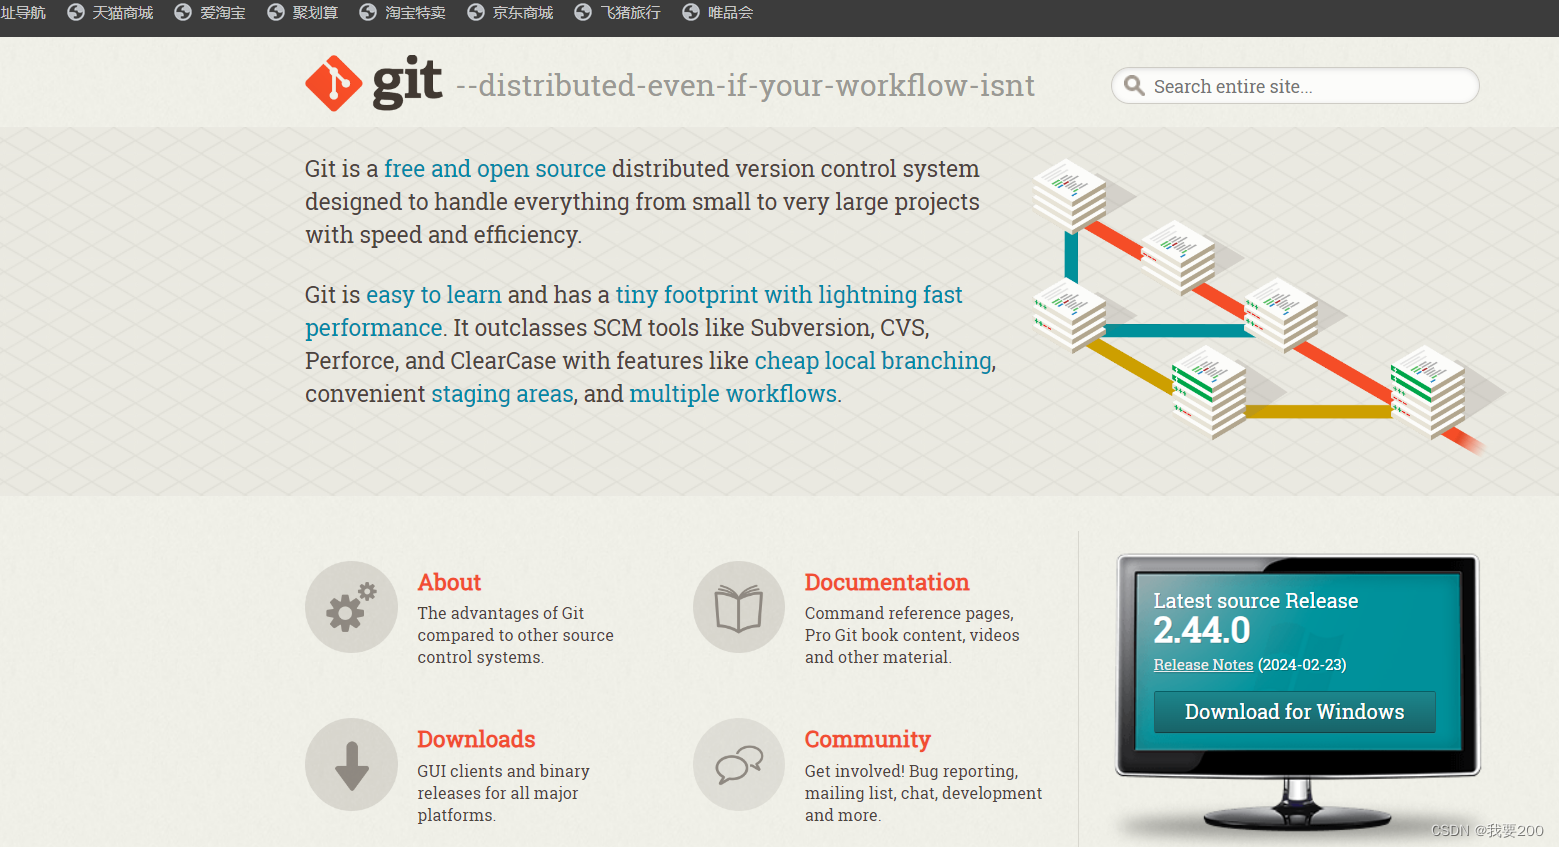Click the About gears icon
This screenshot has height=847, width=1559.
point(351,607)
